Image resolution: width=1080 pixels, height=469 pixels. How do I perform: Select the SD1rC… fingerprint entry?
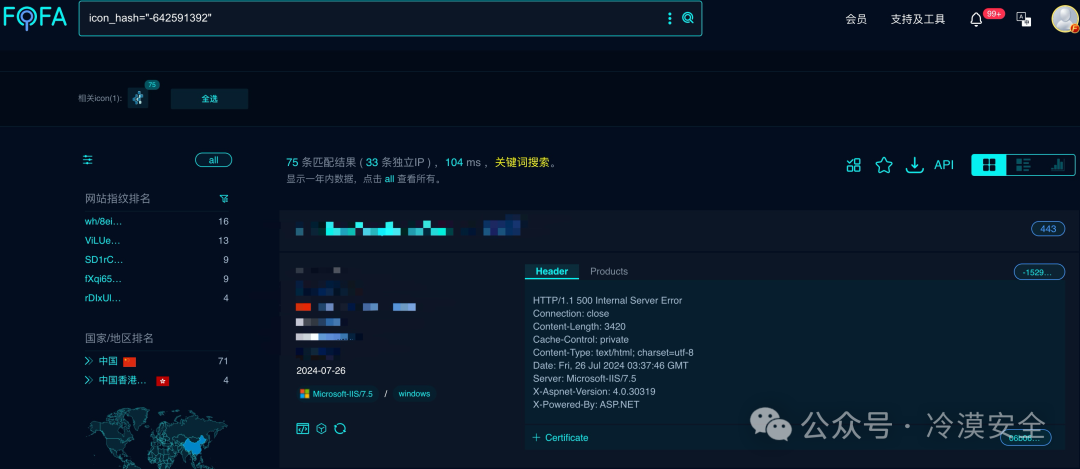pos(103,260)
